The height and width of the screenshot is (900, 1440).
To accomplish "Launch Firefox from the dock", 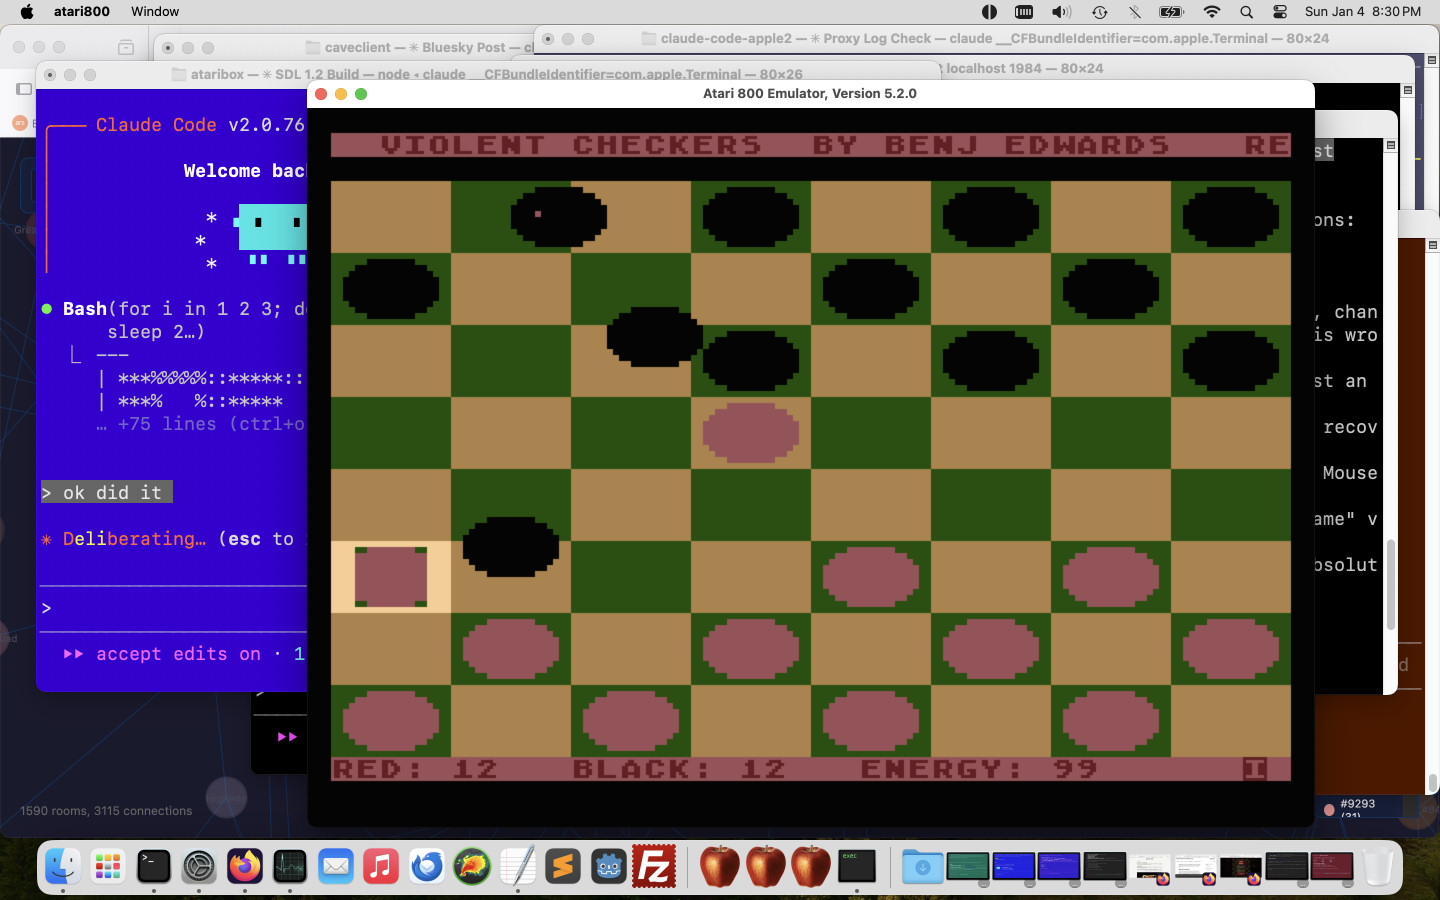I will 244,866.
